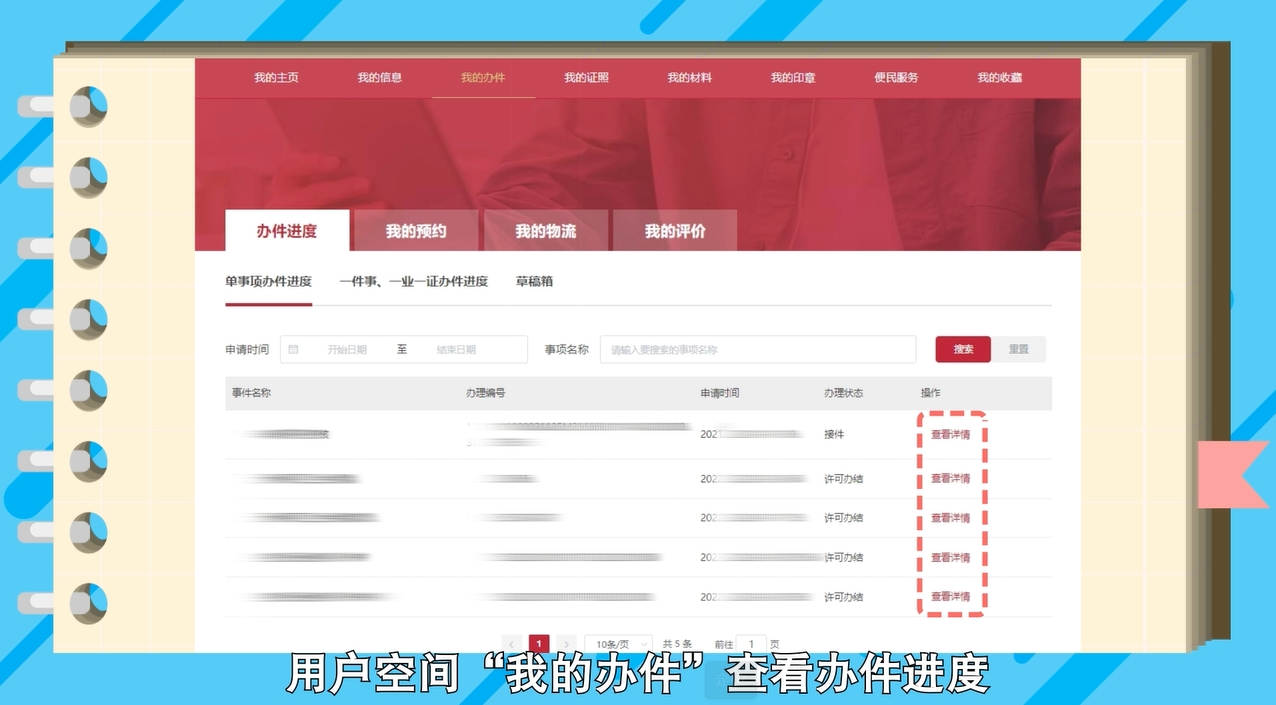Click the previous page arrow in pagination

(511, 644)
